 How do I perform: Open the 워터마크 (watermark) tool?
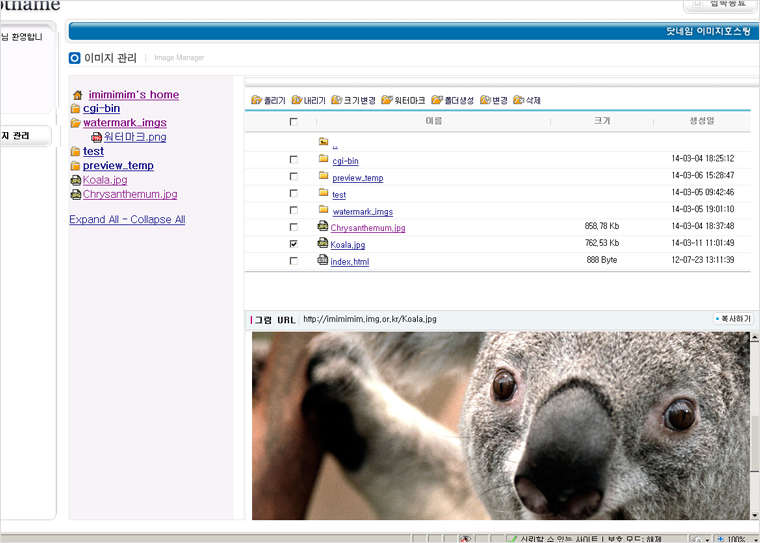click(x=387, y=100)
